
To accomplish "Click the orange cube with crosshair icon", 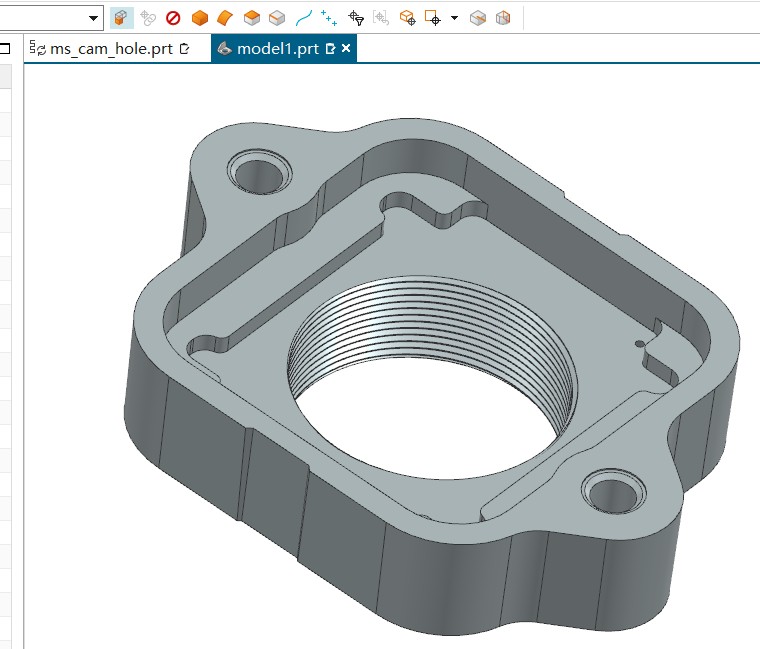I will pyautogui.click(x=407, y=18).
